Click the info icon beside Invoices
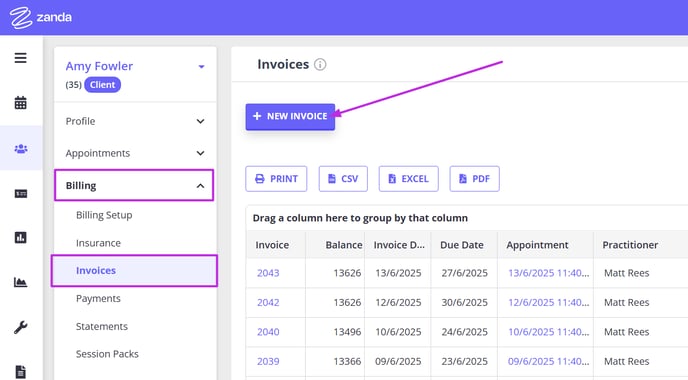The image size is (688, 380). (x=320, y=65)
